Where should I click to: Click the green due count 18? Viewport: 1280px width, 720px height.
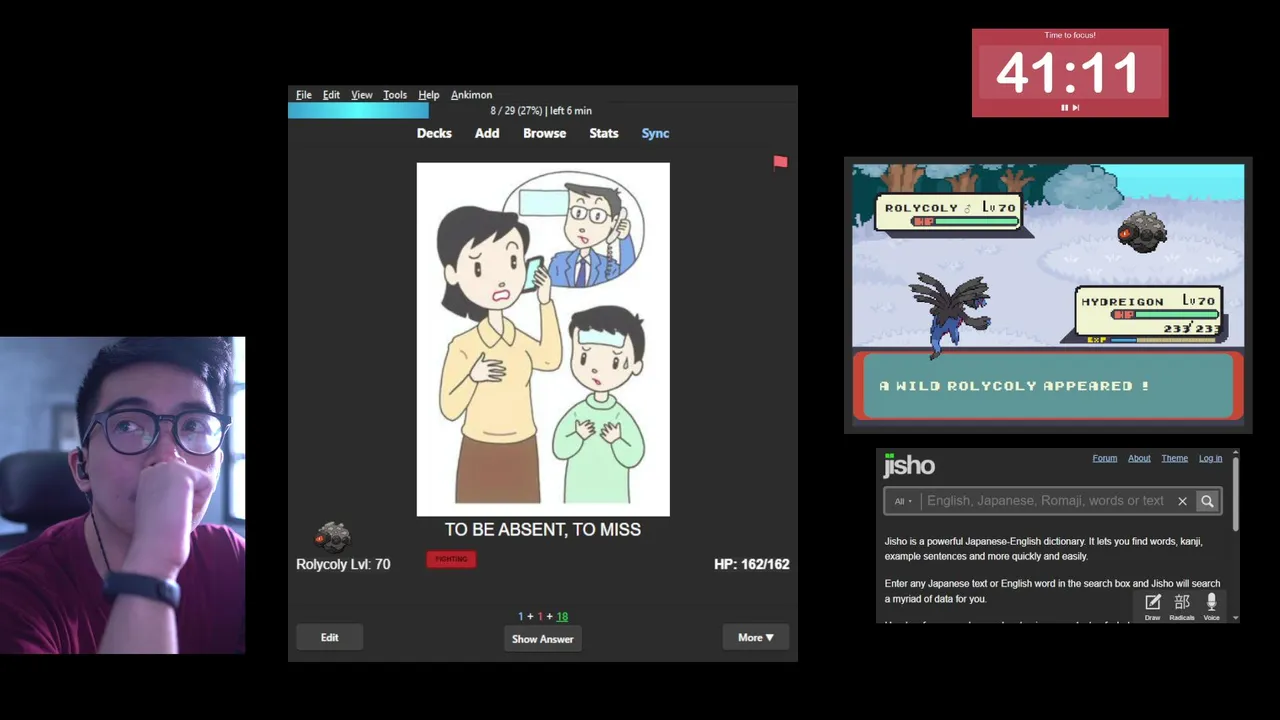click(562, 617)
